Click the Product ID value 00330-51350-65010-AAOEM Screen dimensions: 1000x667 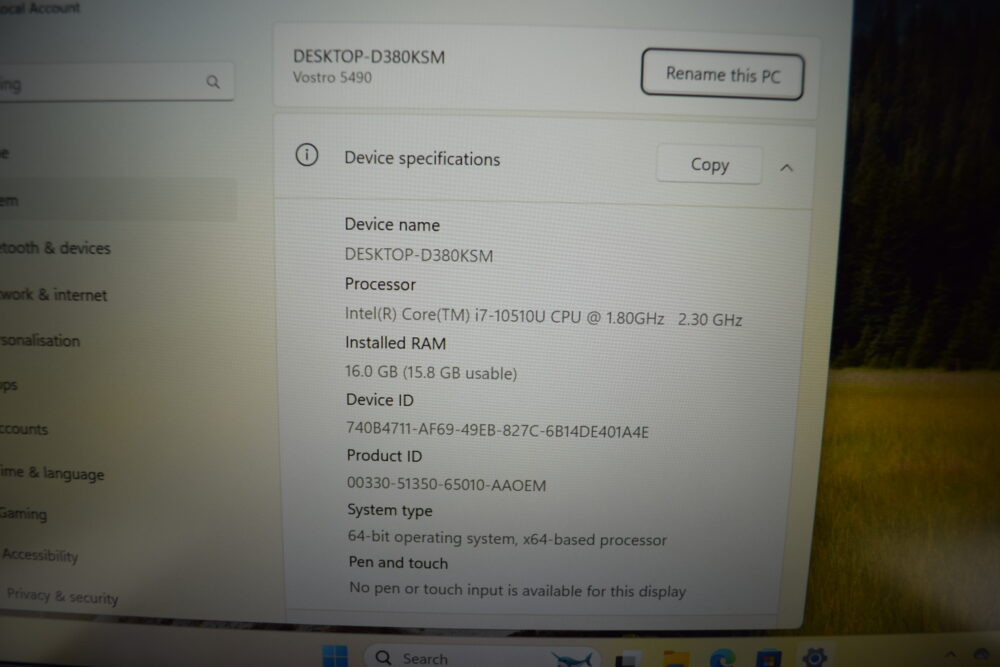[x=446, y=485]
